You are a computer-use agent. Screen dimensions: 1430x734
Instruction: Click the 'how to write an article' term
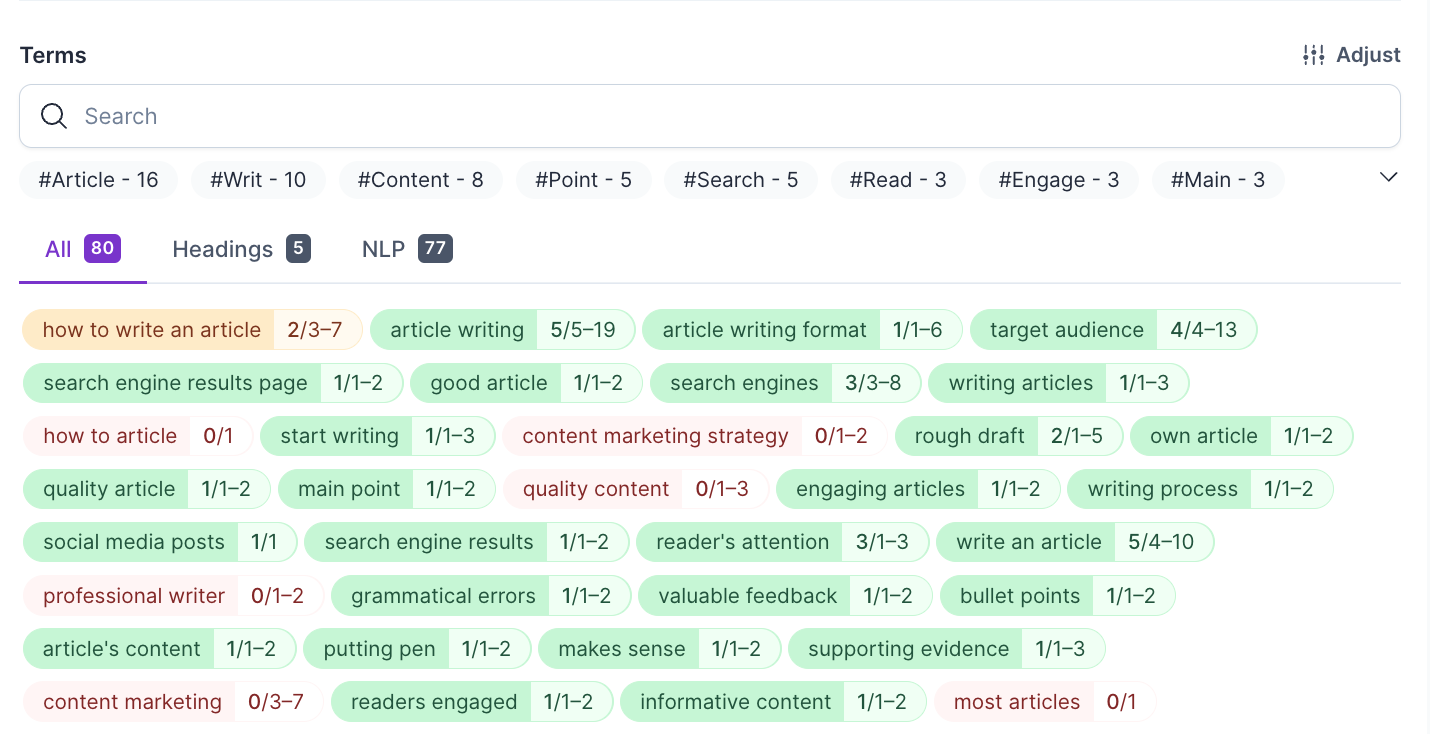151,330
